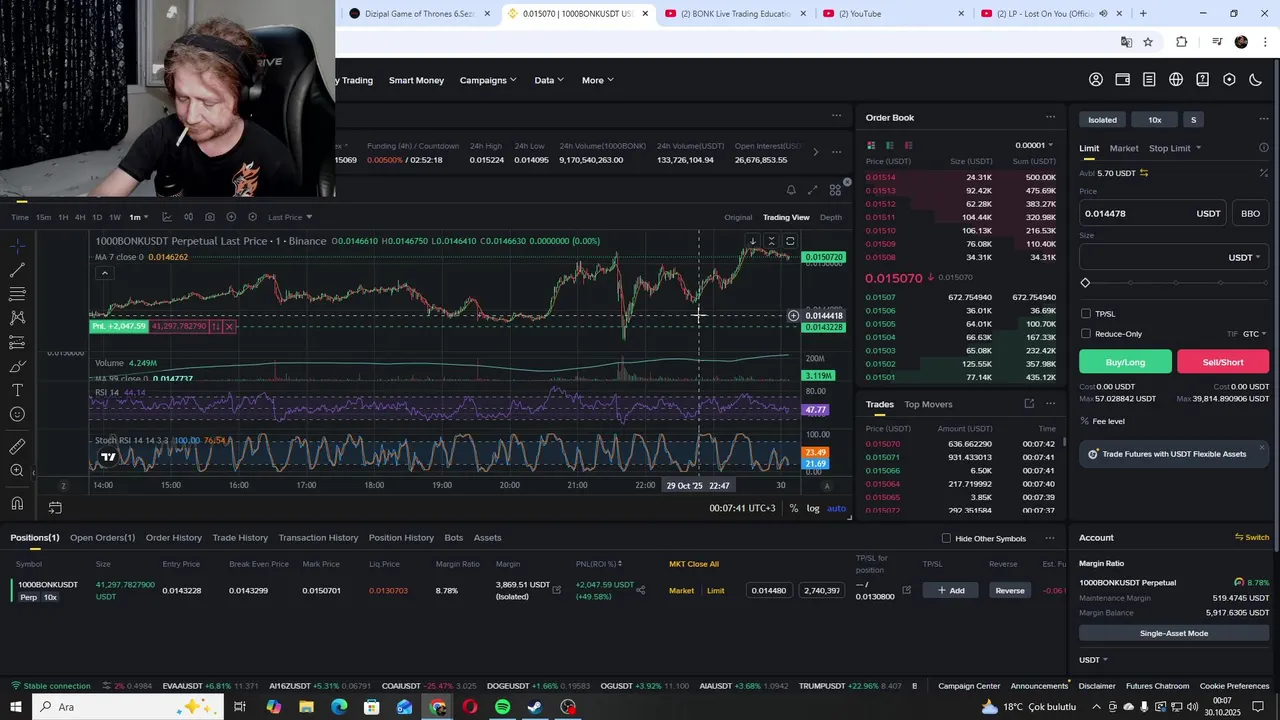Viewport: 1280px width, 720px height.
Task: Open Spotify from the taskbar
Action: 502,707
